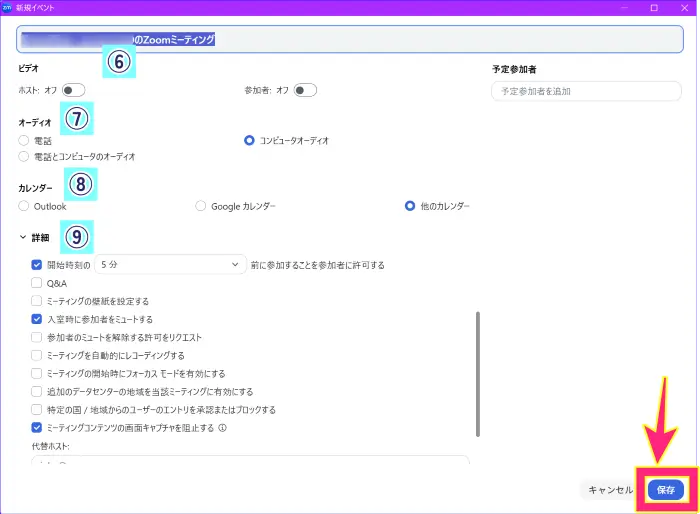Enable the Q&A checkbox
The image size is (700, 514).
click(37, 283)
